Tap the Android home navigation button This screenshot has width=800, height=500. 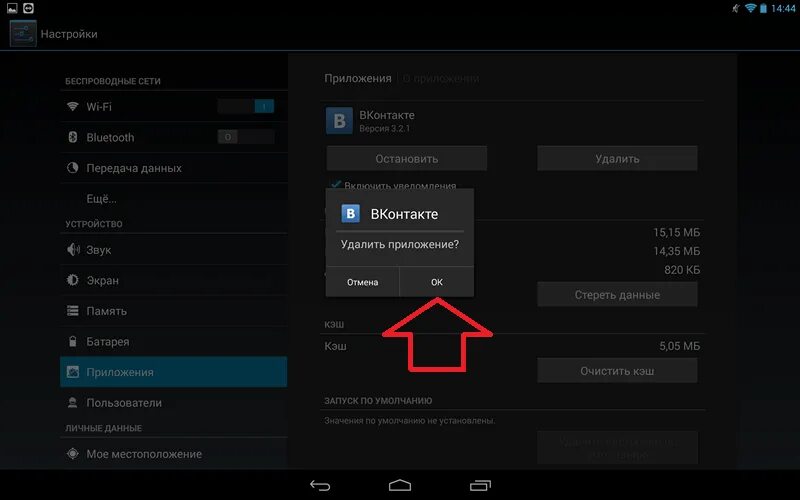pos(400,485)
